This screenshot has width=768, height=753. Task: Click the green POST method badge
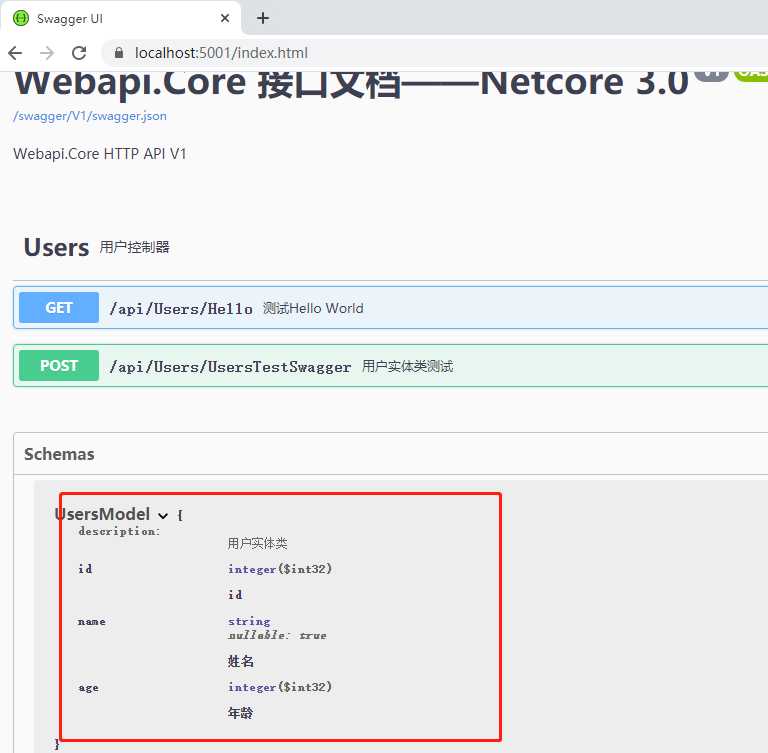tap(59, 365)
